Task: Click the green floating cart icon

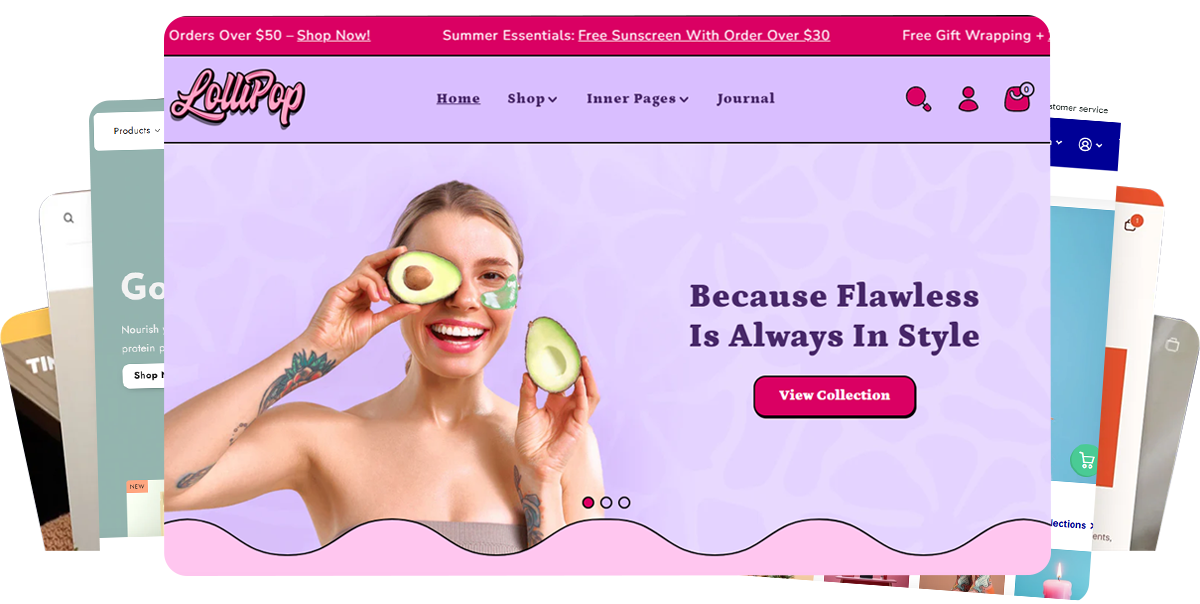Action: click(1084, 460)
